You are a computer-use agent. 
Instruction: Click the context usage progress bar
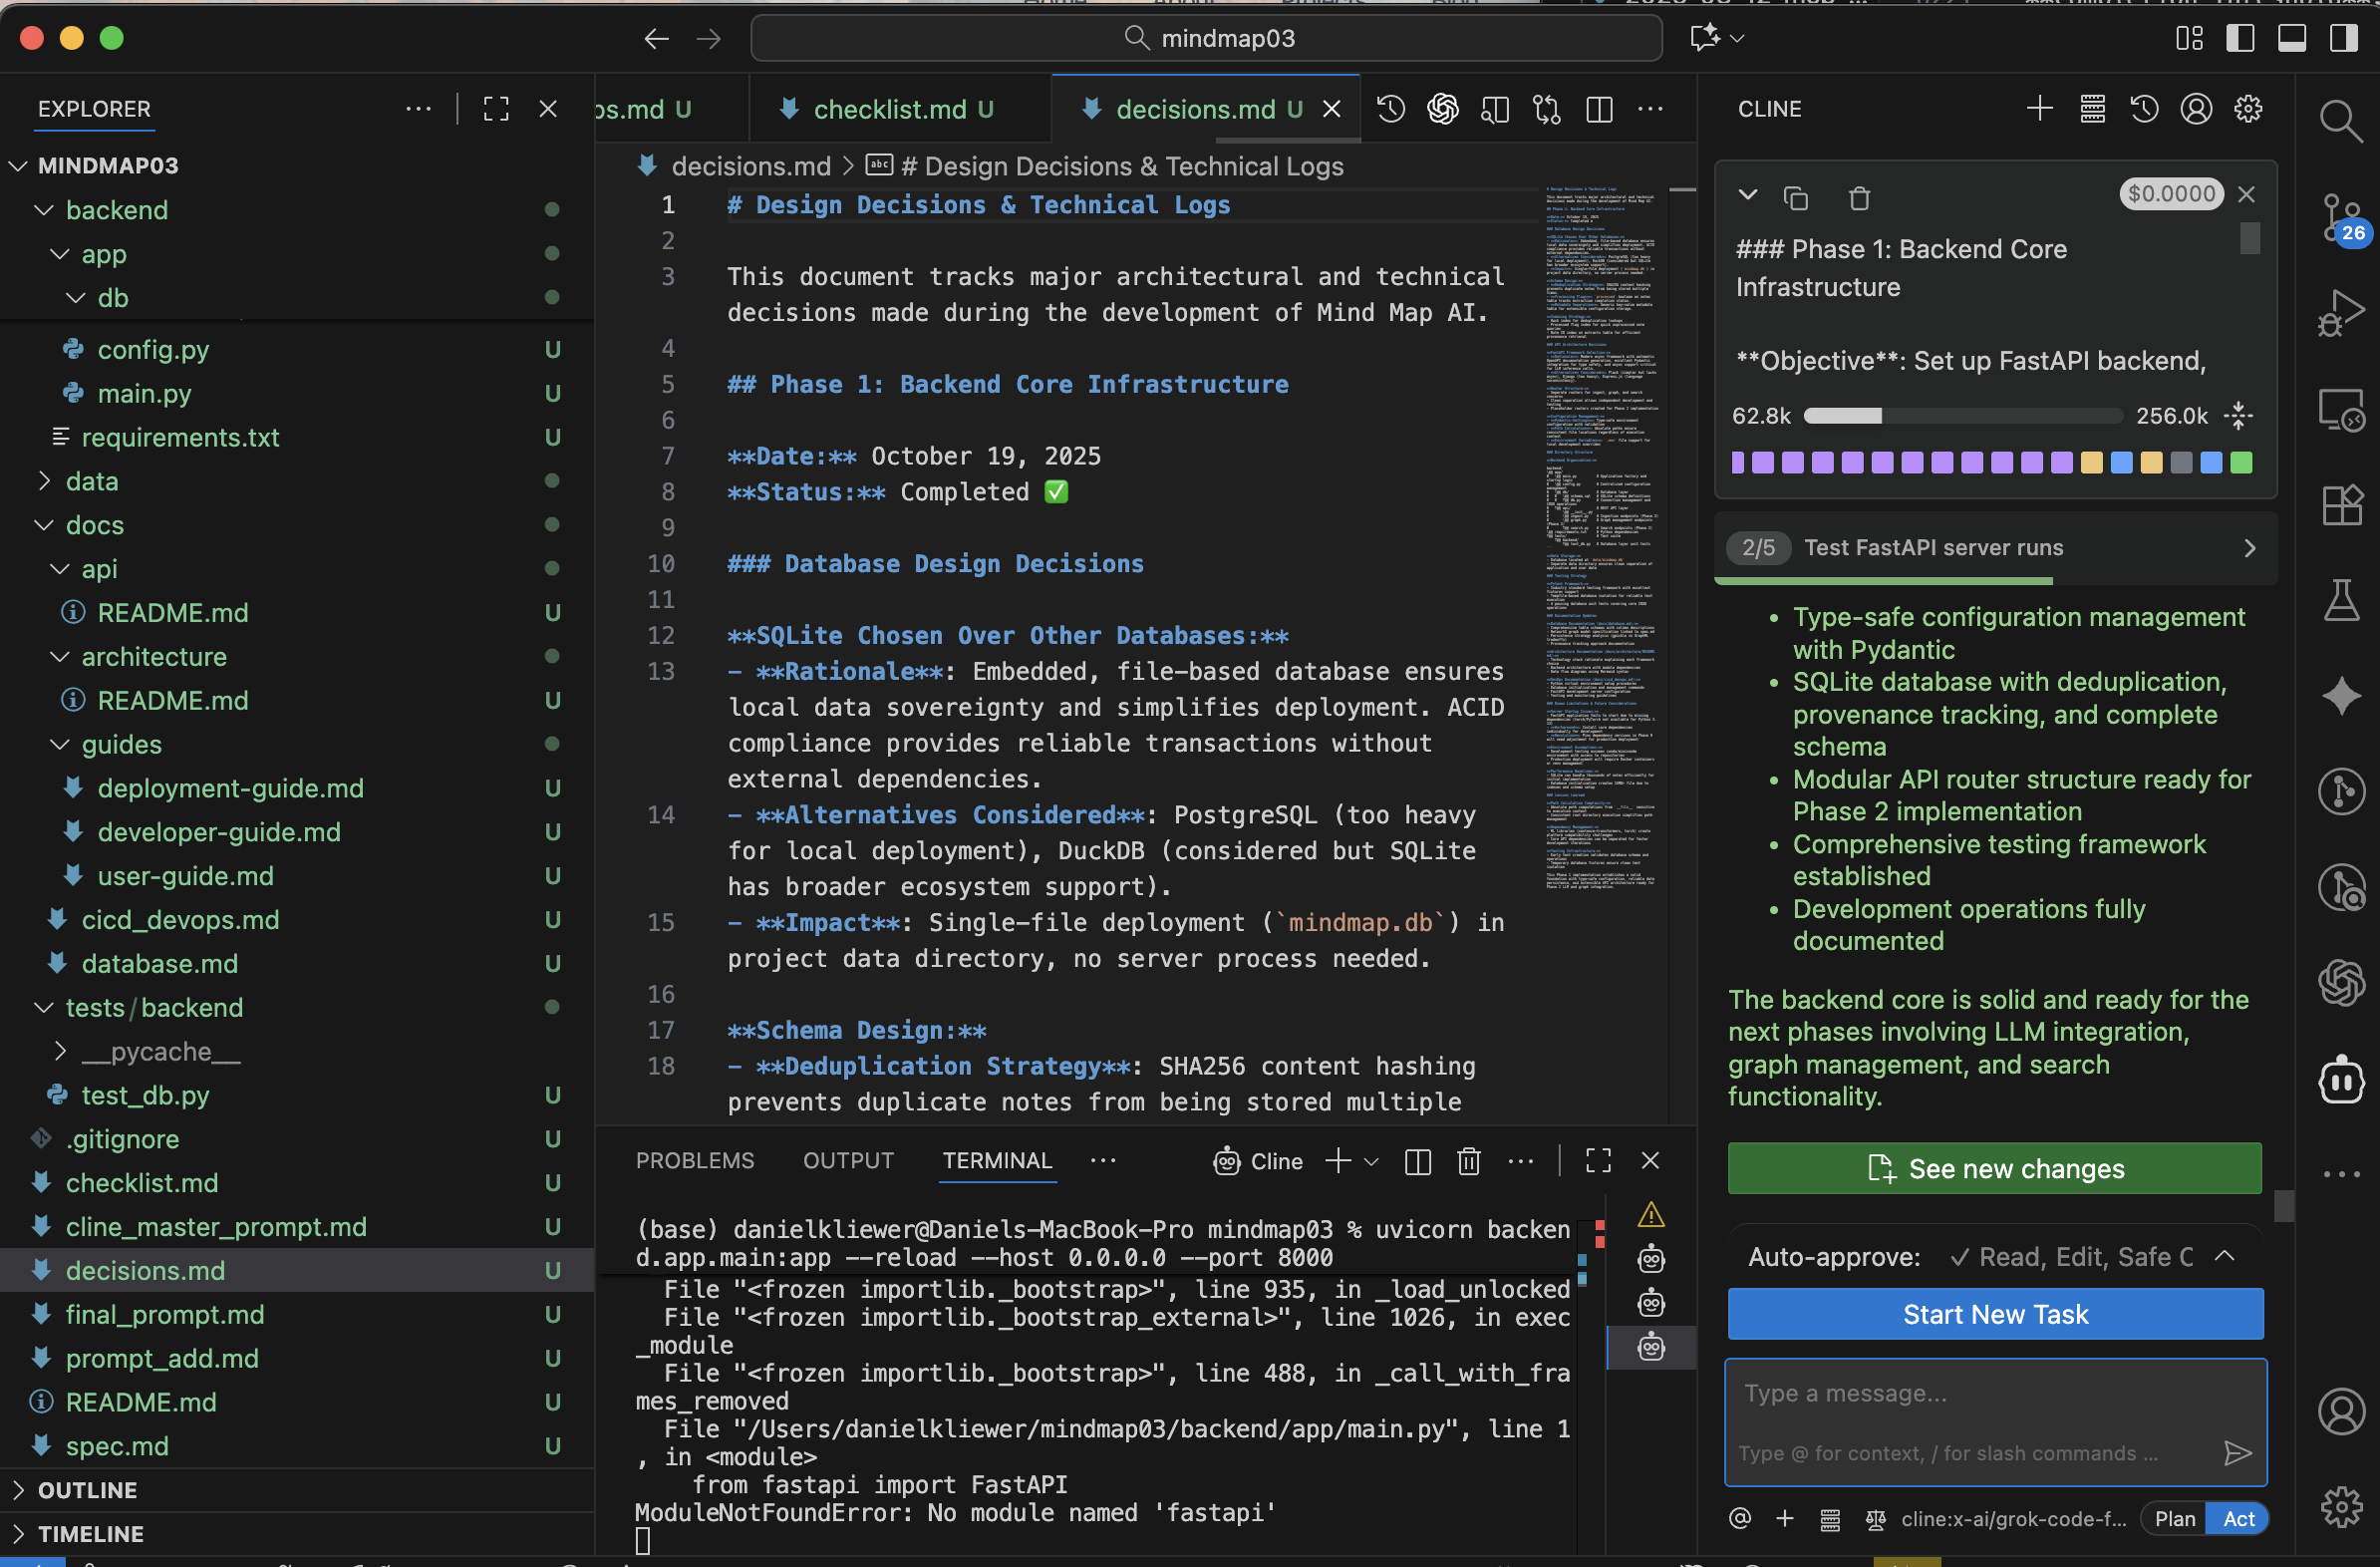(x=1962, y=415)
